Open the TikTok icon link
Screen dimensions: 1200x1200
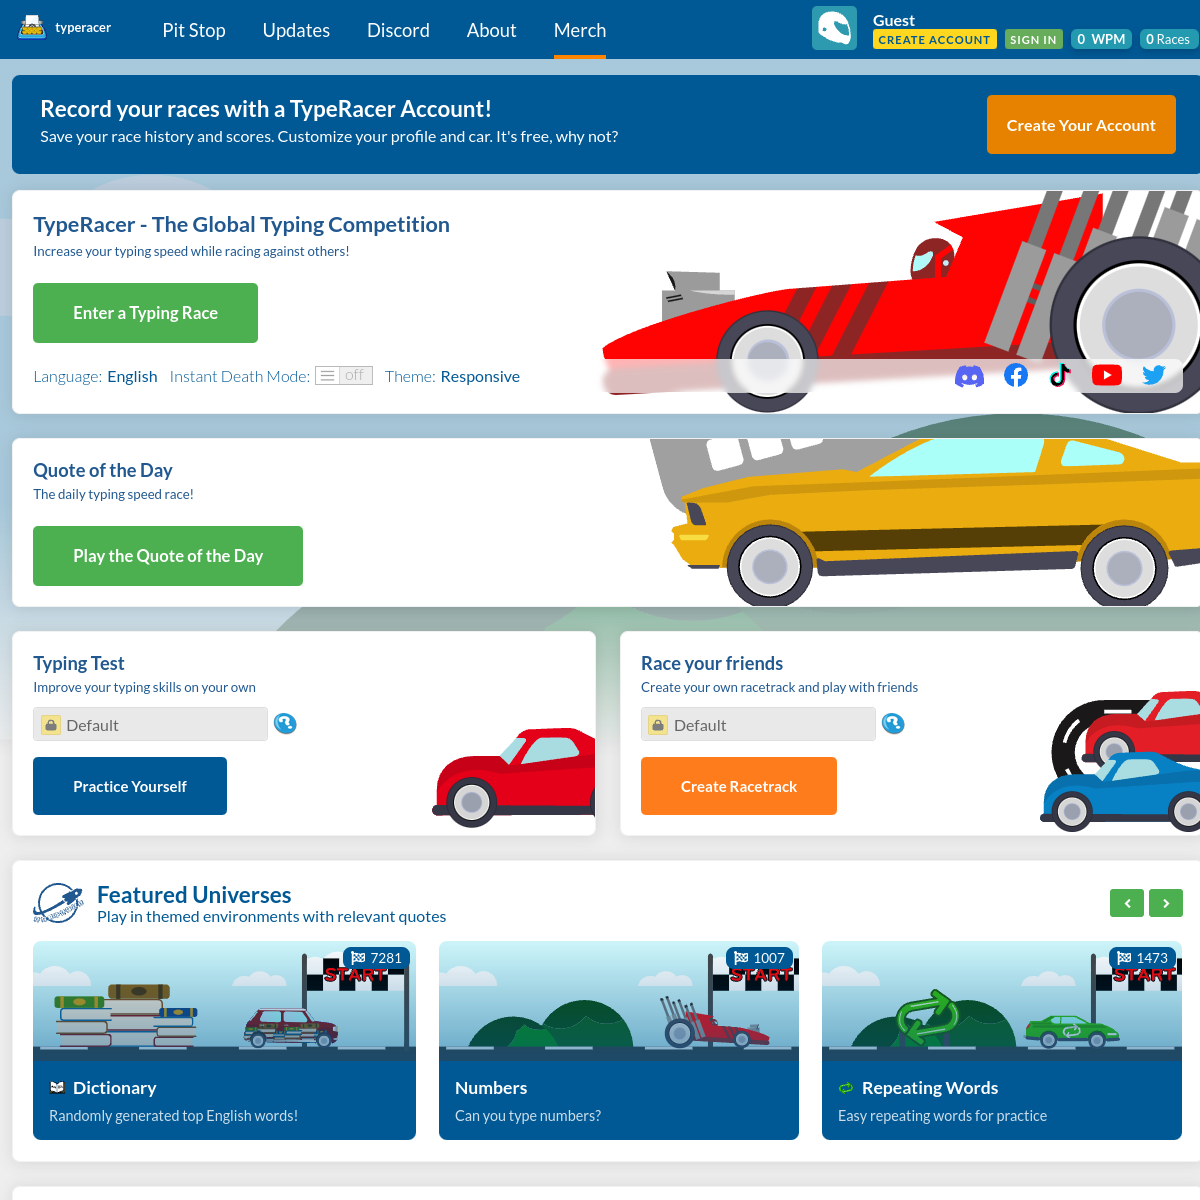click(1060, 375)
